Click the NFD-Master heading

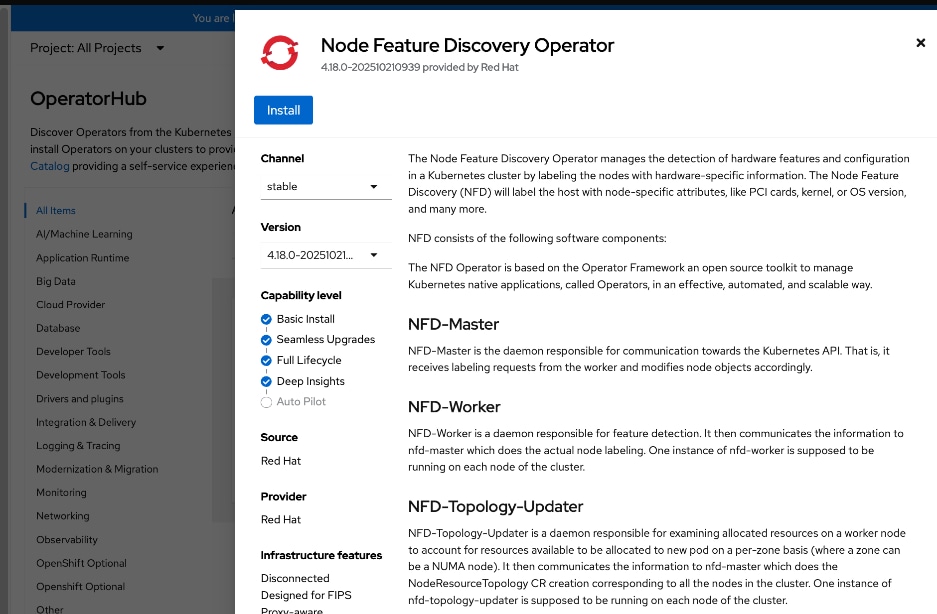pos(453,325)
